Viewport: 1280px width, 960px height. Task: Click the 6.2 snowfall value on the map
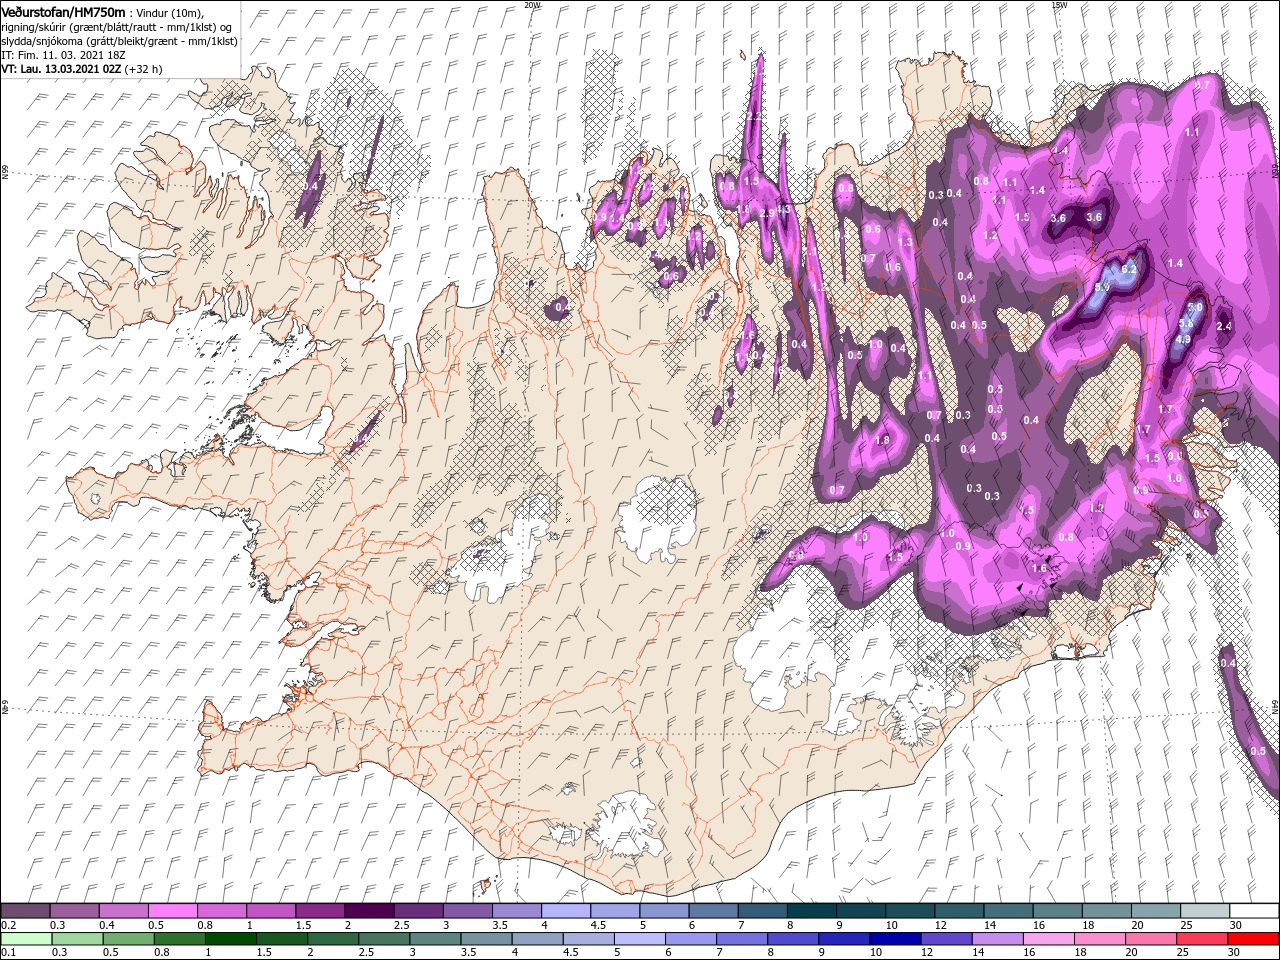click(x=1130, y=270)
